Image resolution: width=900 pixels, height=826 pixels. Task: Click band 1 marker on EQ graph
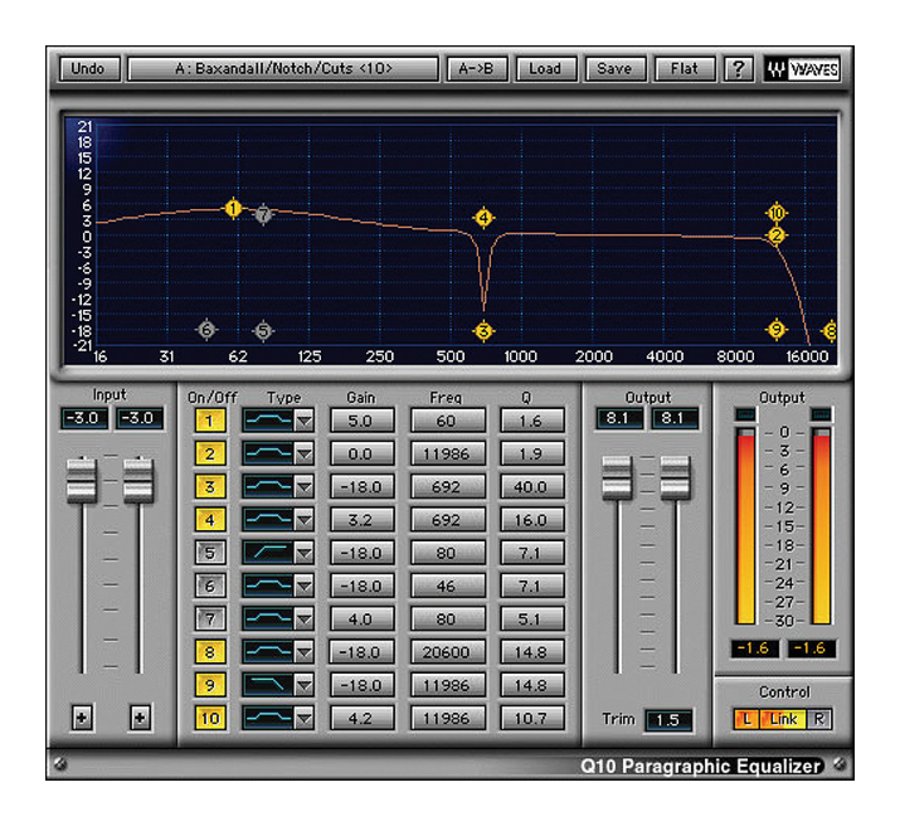pyautogui.click(x=233, y=208)
